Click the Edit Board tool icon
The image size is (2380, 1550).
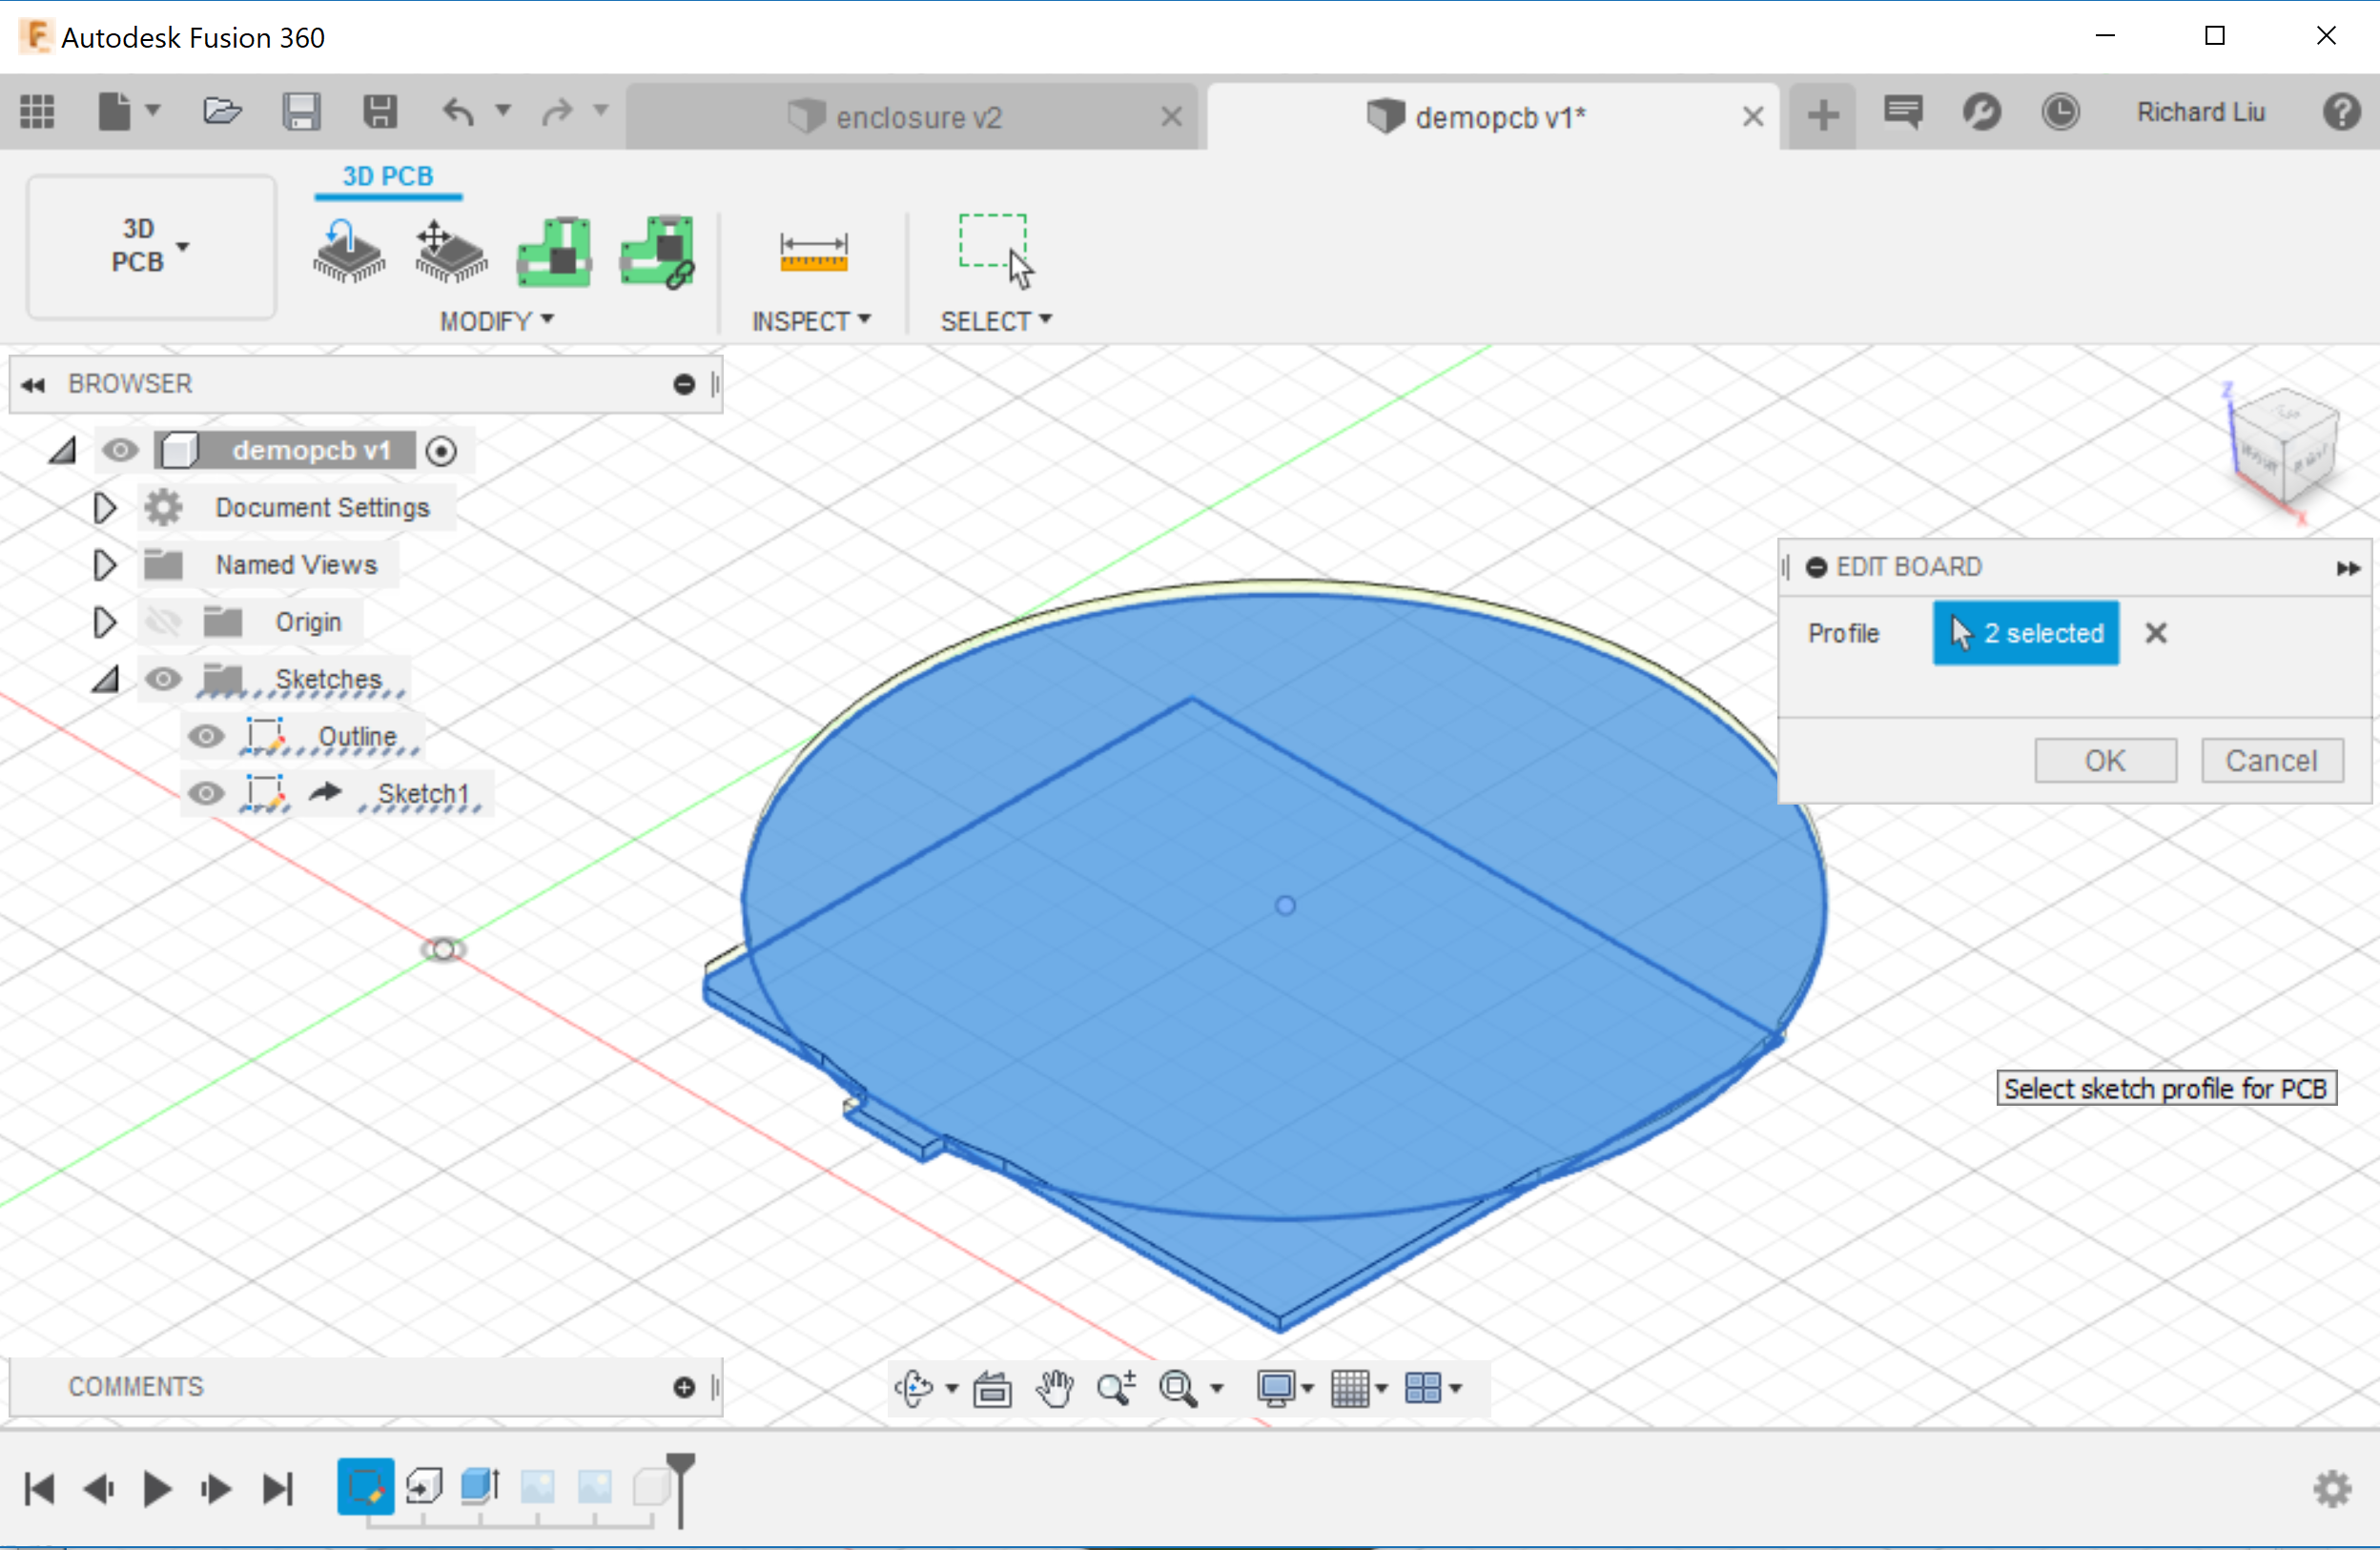point(553,250)
